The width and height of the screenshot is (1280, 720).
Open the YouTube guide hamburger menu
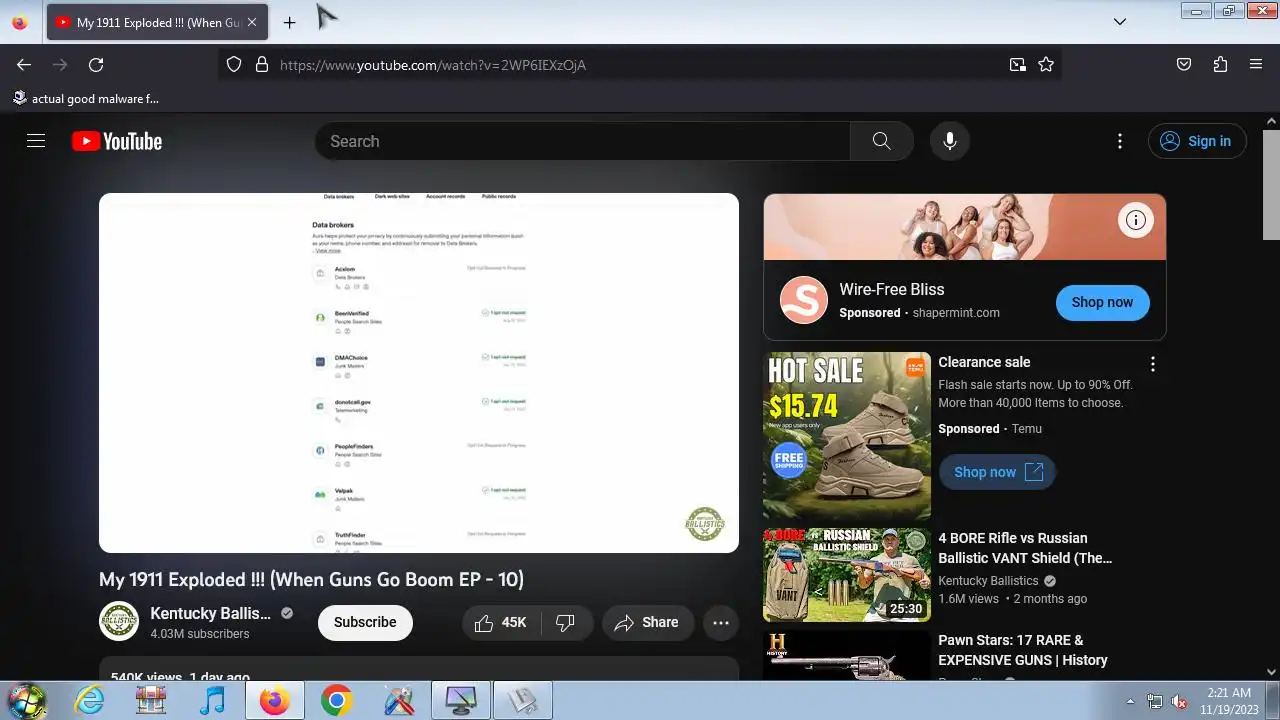(x=36, y=141)
